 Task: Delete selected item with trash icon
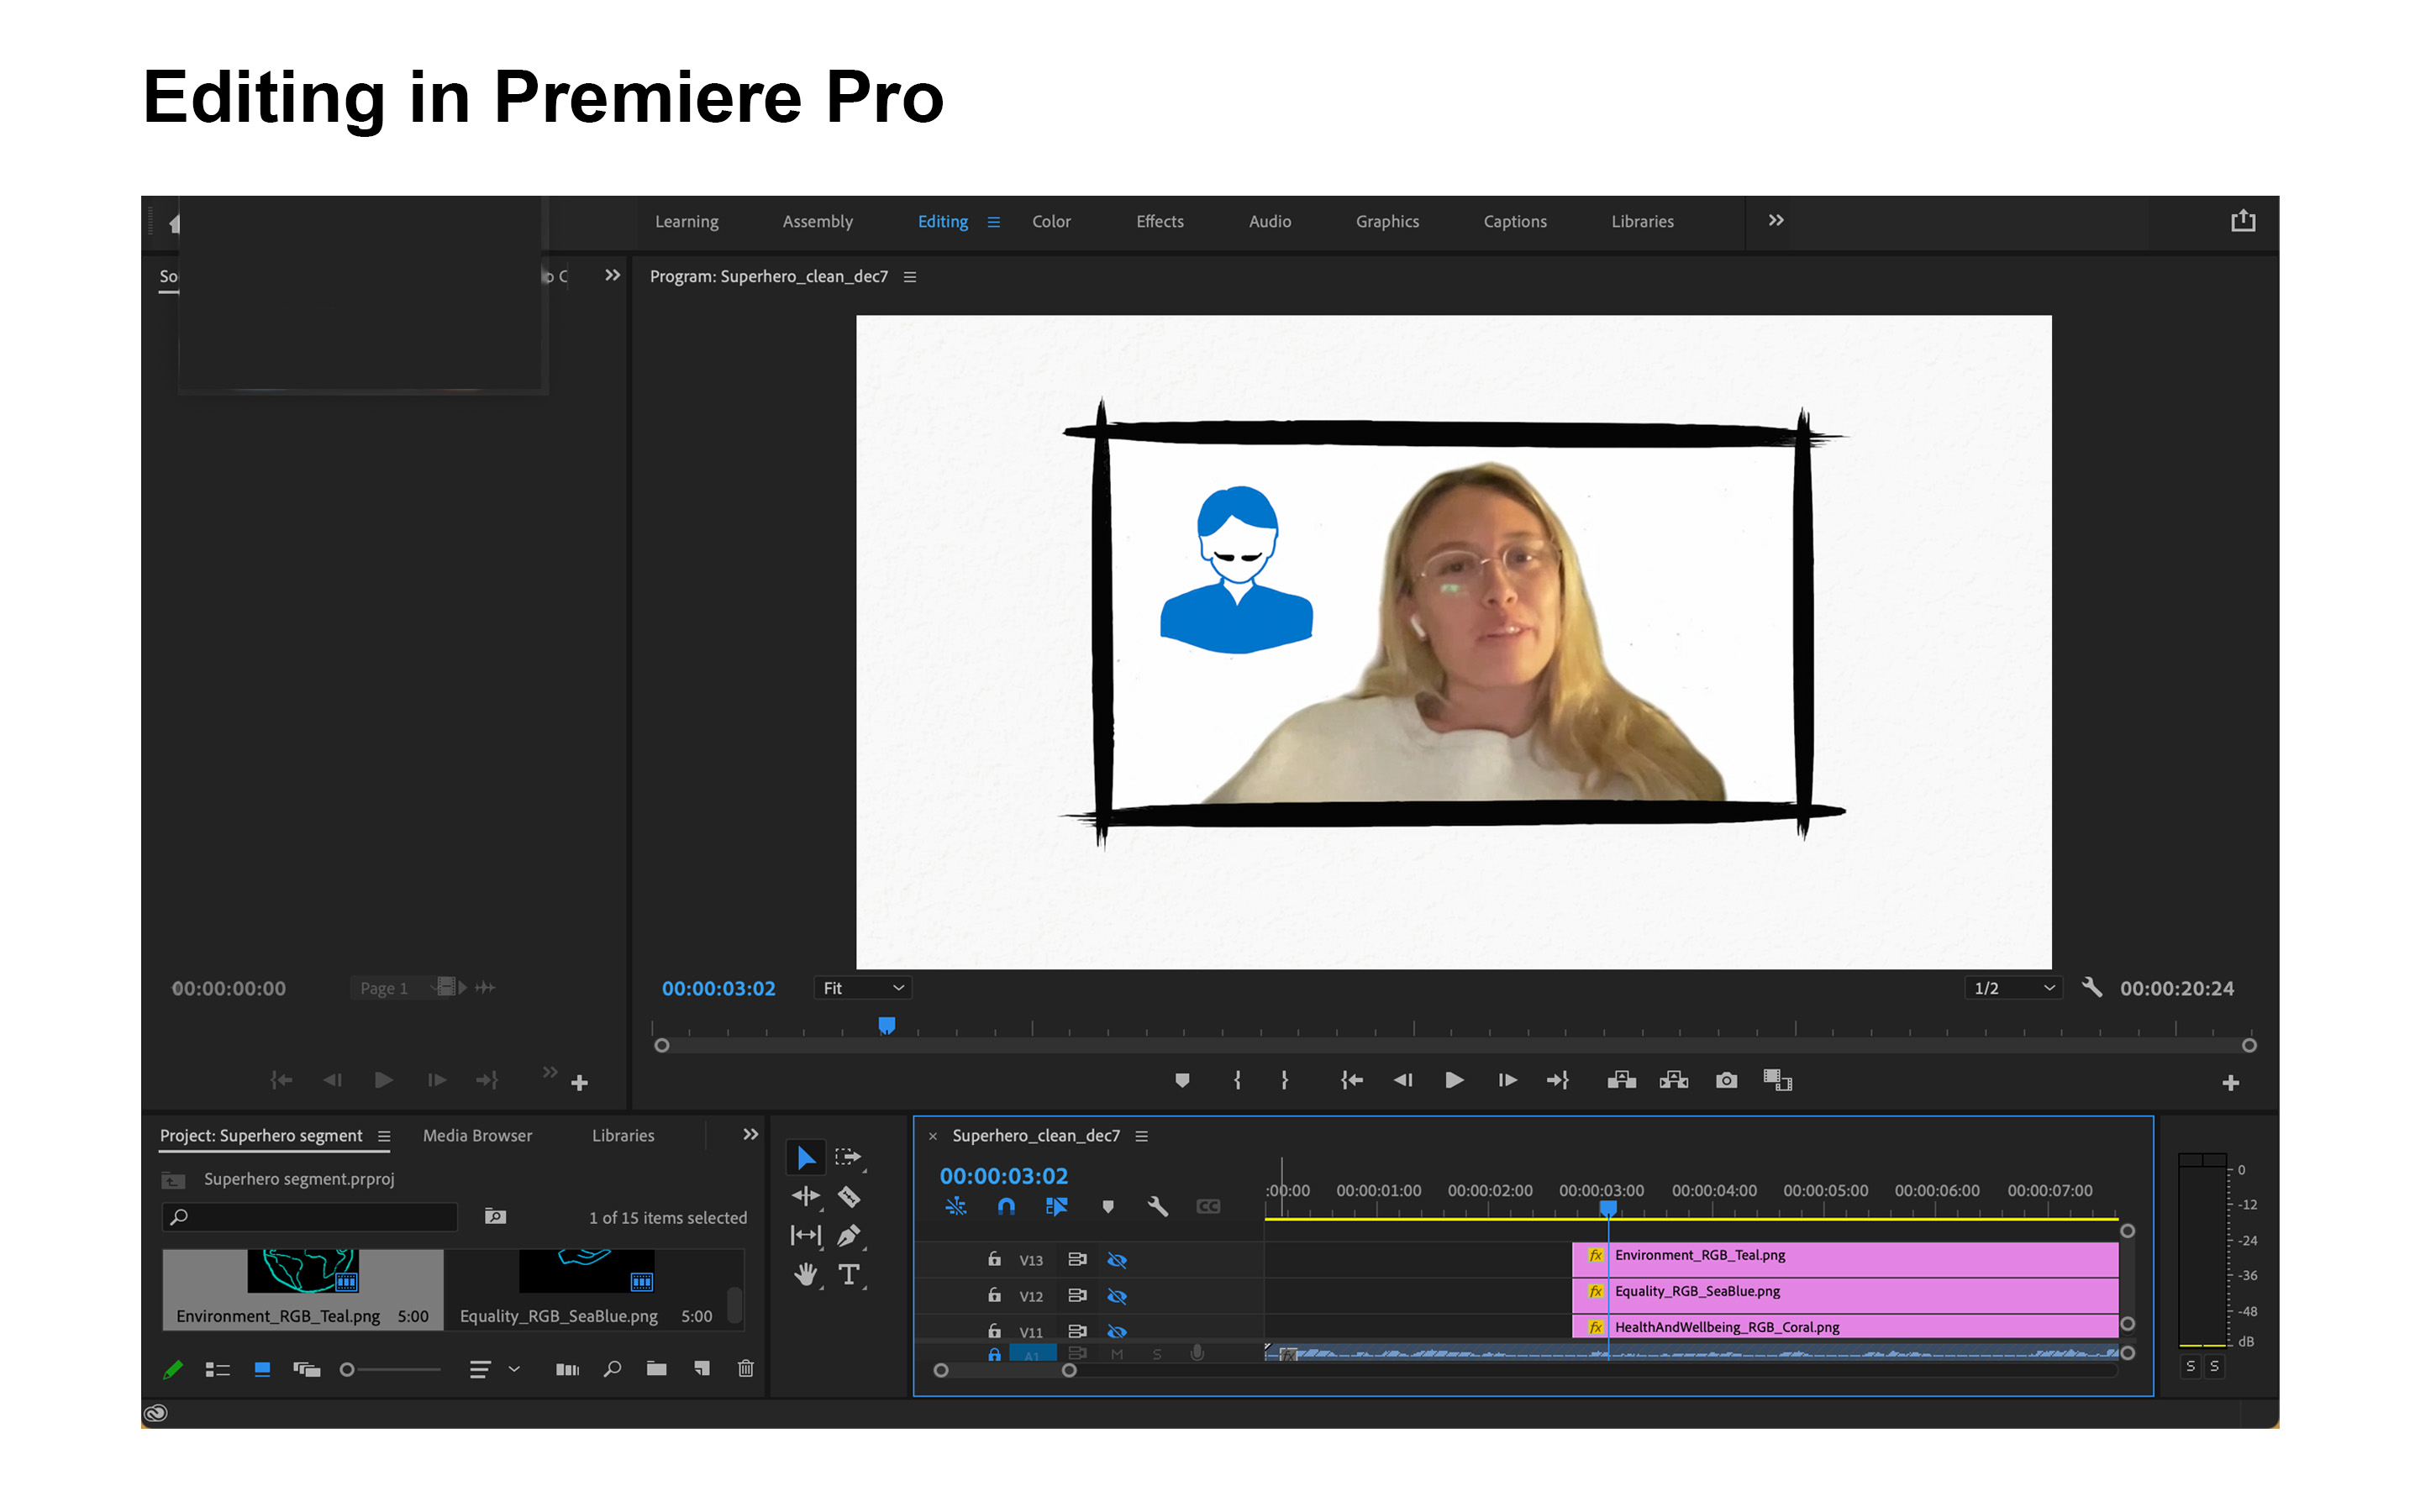coord(745,1369)
